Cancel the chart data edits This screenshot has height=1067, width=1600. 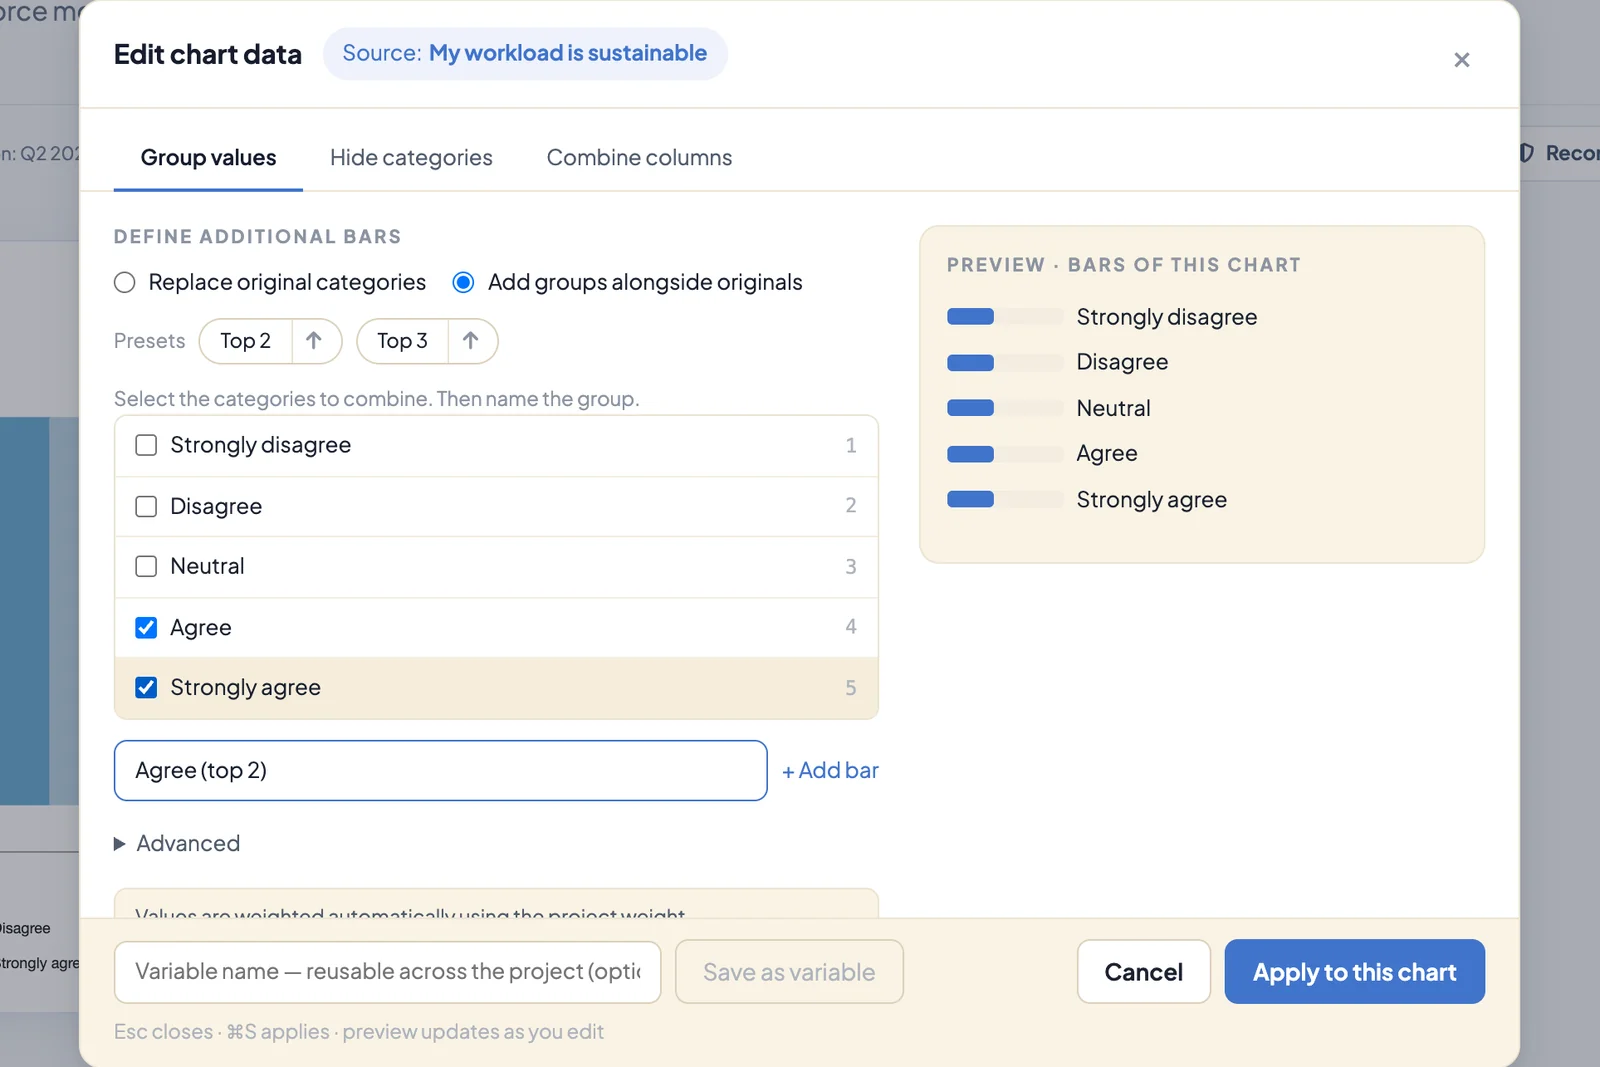click(1143, 972)
